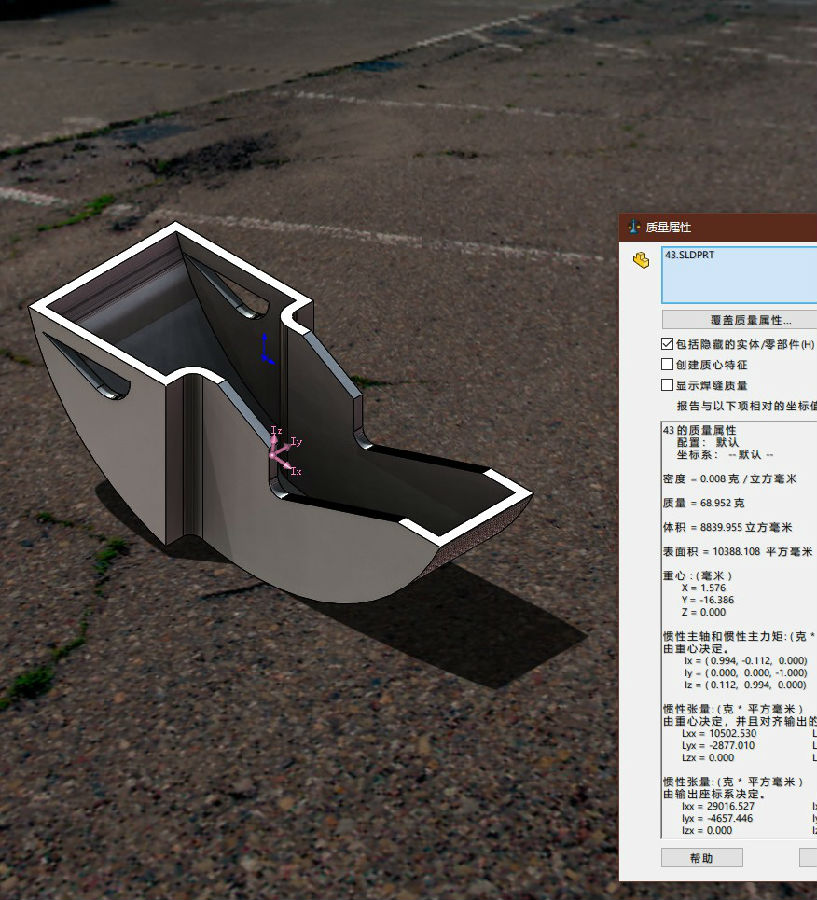Click the 表面积 result line
Image resolution: width=817 pixels, height=900 pixels.
(736, 551)
